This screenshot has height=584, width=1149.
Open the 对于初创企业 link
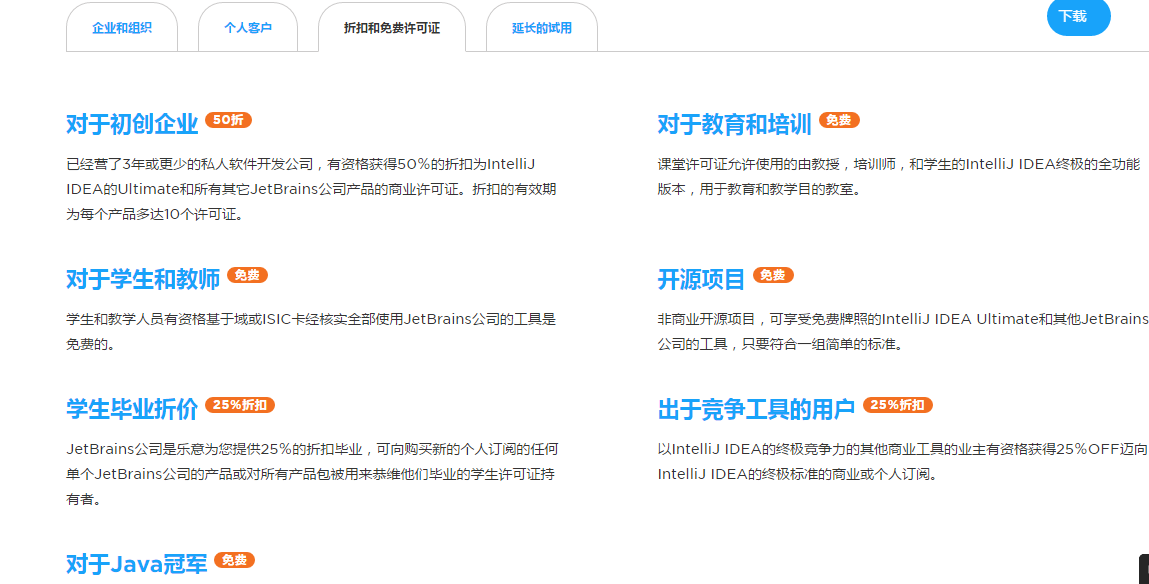(x=130, y=122)
